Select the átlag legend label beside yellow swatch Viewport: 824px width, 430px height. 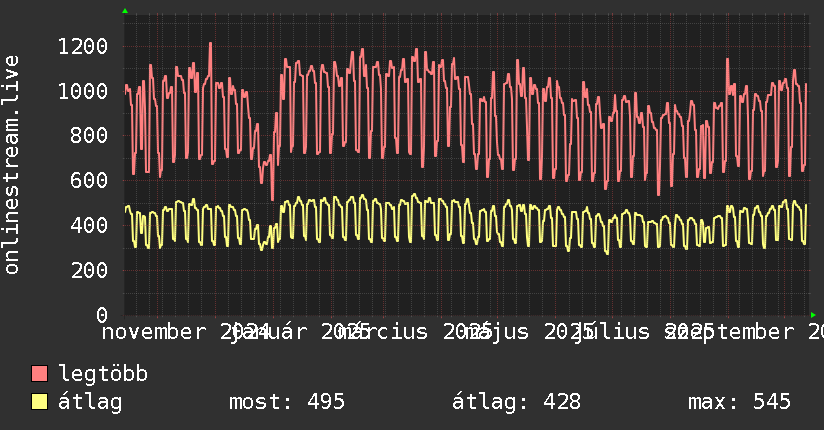pyautogui.click(x=90, y=402)
